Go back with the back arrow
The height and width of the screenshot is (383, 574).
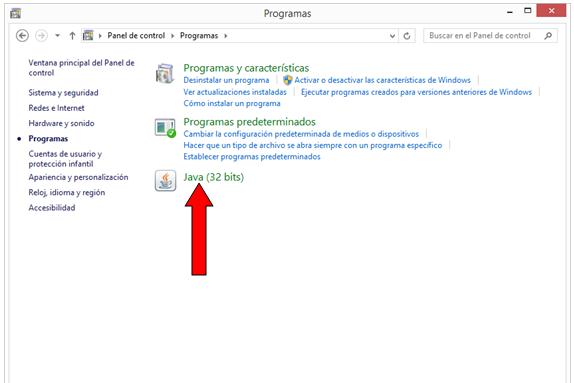coord(22,36)
